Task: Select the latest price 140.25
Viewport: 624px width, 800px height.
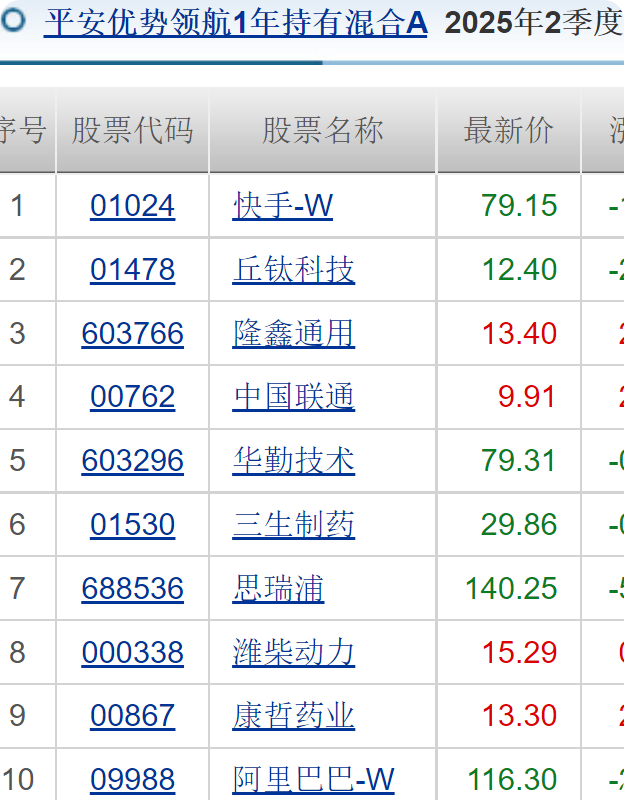Action: [511, 588]
